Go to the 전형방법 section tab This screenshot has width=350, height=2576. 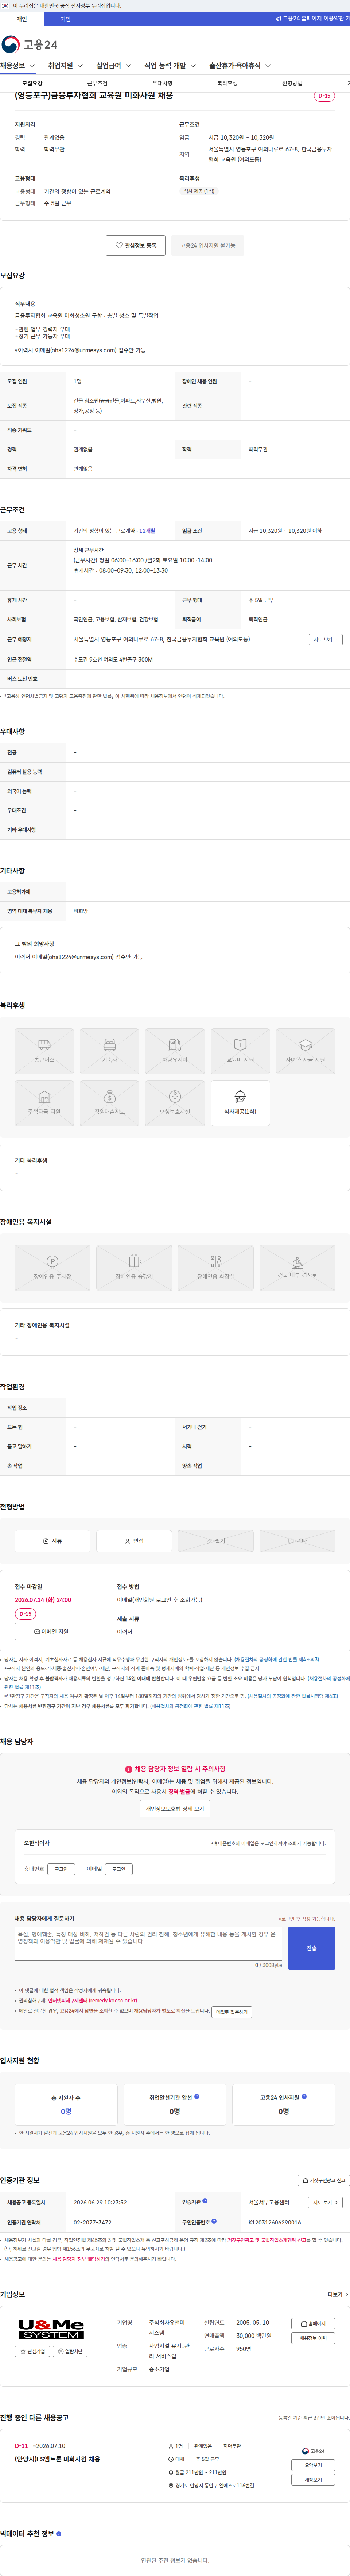coord(292,83)
